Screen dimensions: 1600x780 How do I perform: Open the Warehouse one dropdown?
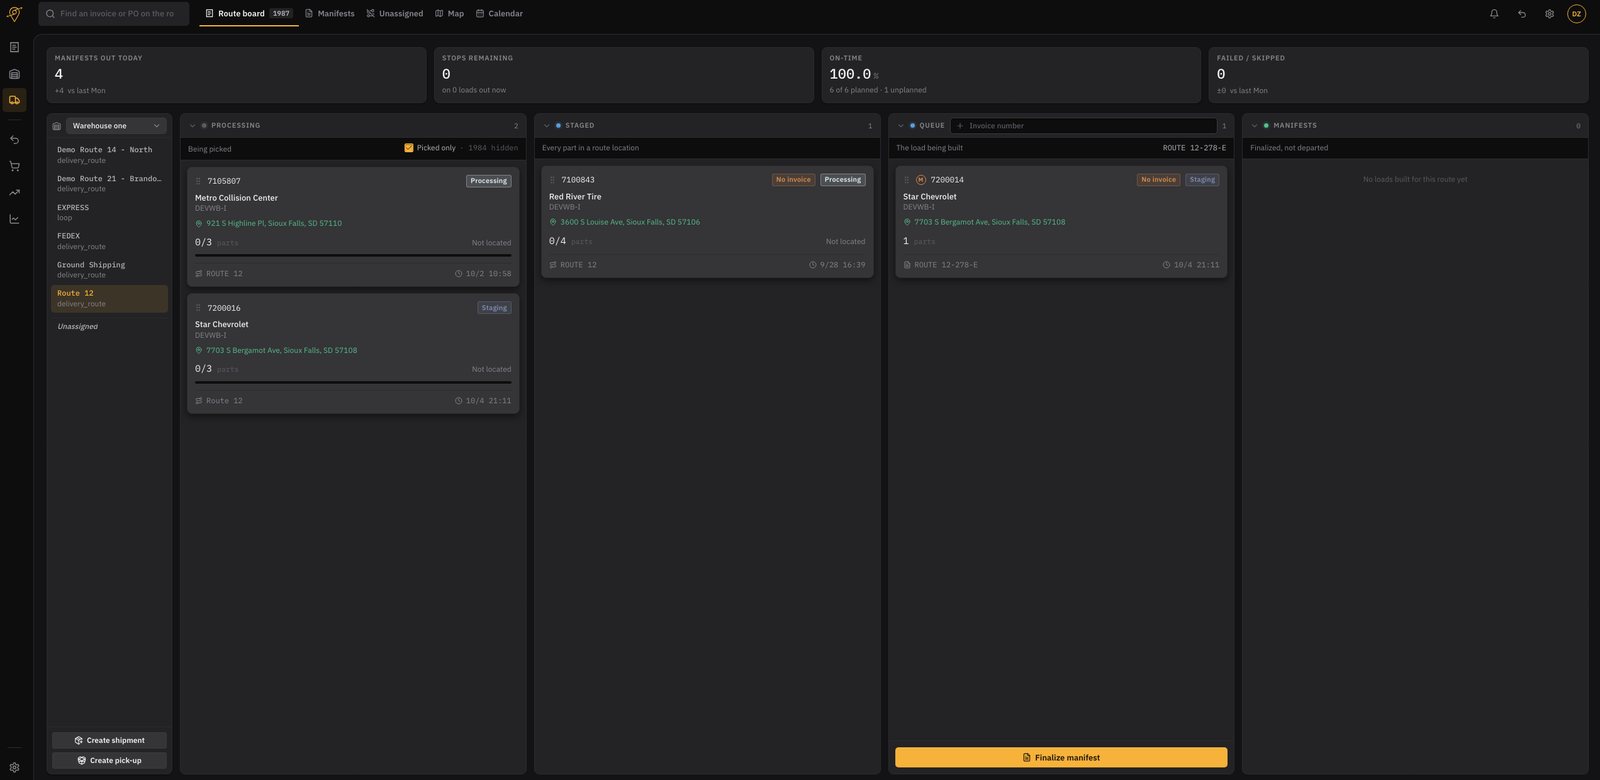click(x=116, y=126)
